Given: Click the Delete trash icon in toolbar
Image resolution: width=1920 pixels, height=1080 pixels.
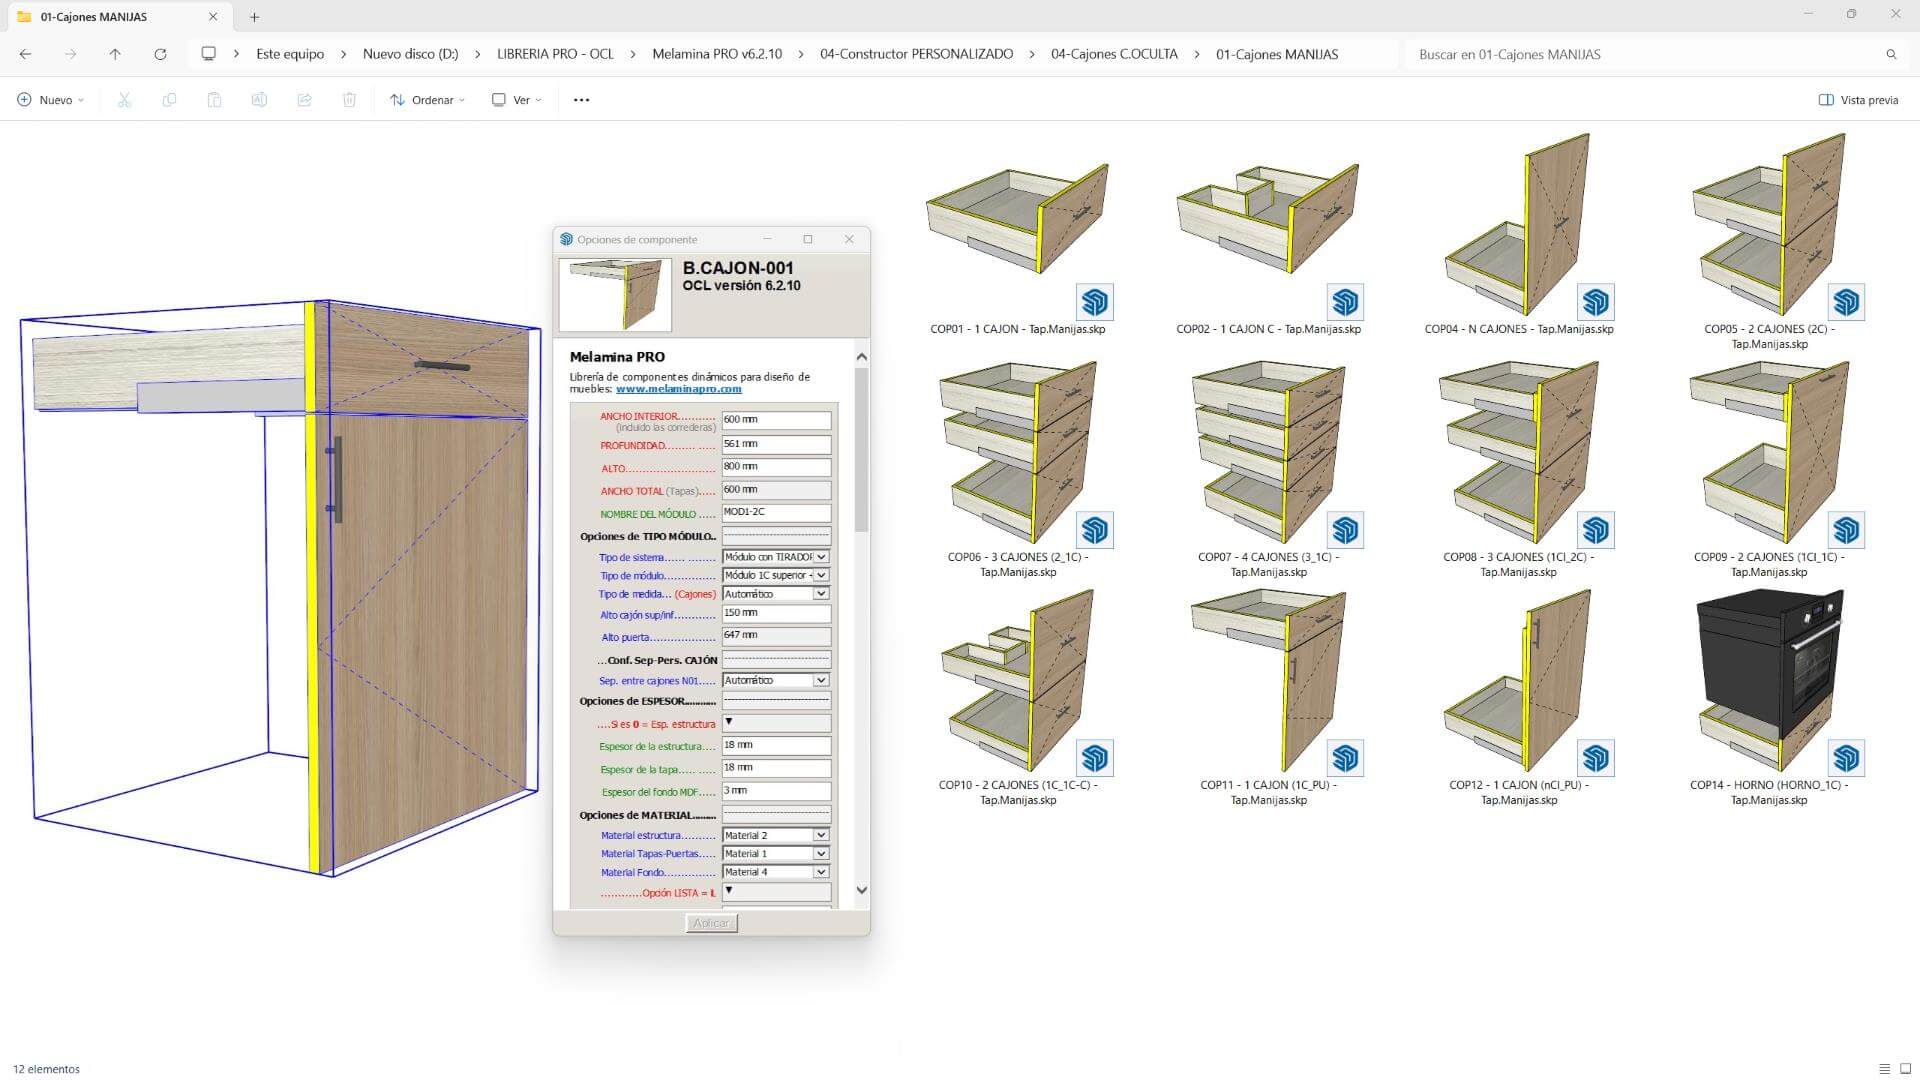Looking at the screenshot, I should click(349, 100).
